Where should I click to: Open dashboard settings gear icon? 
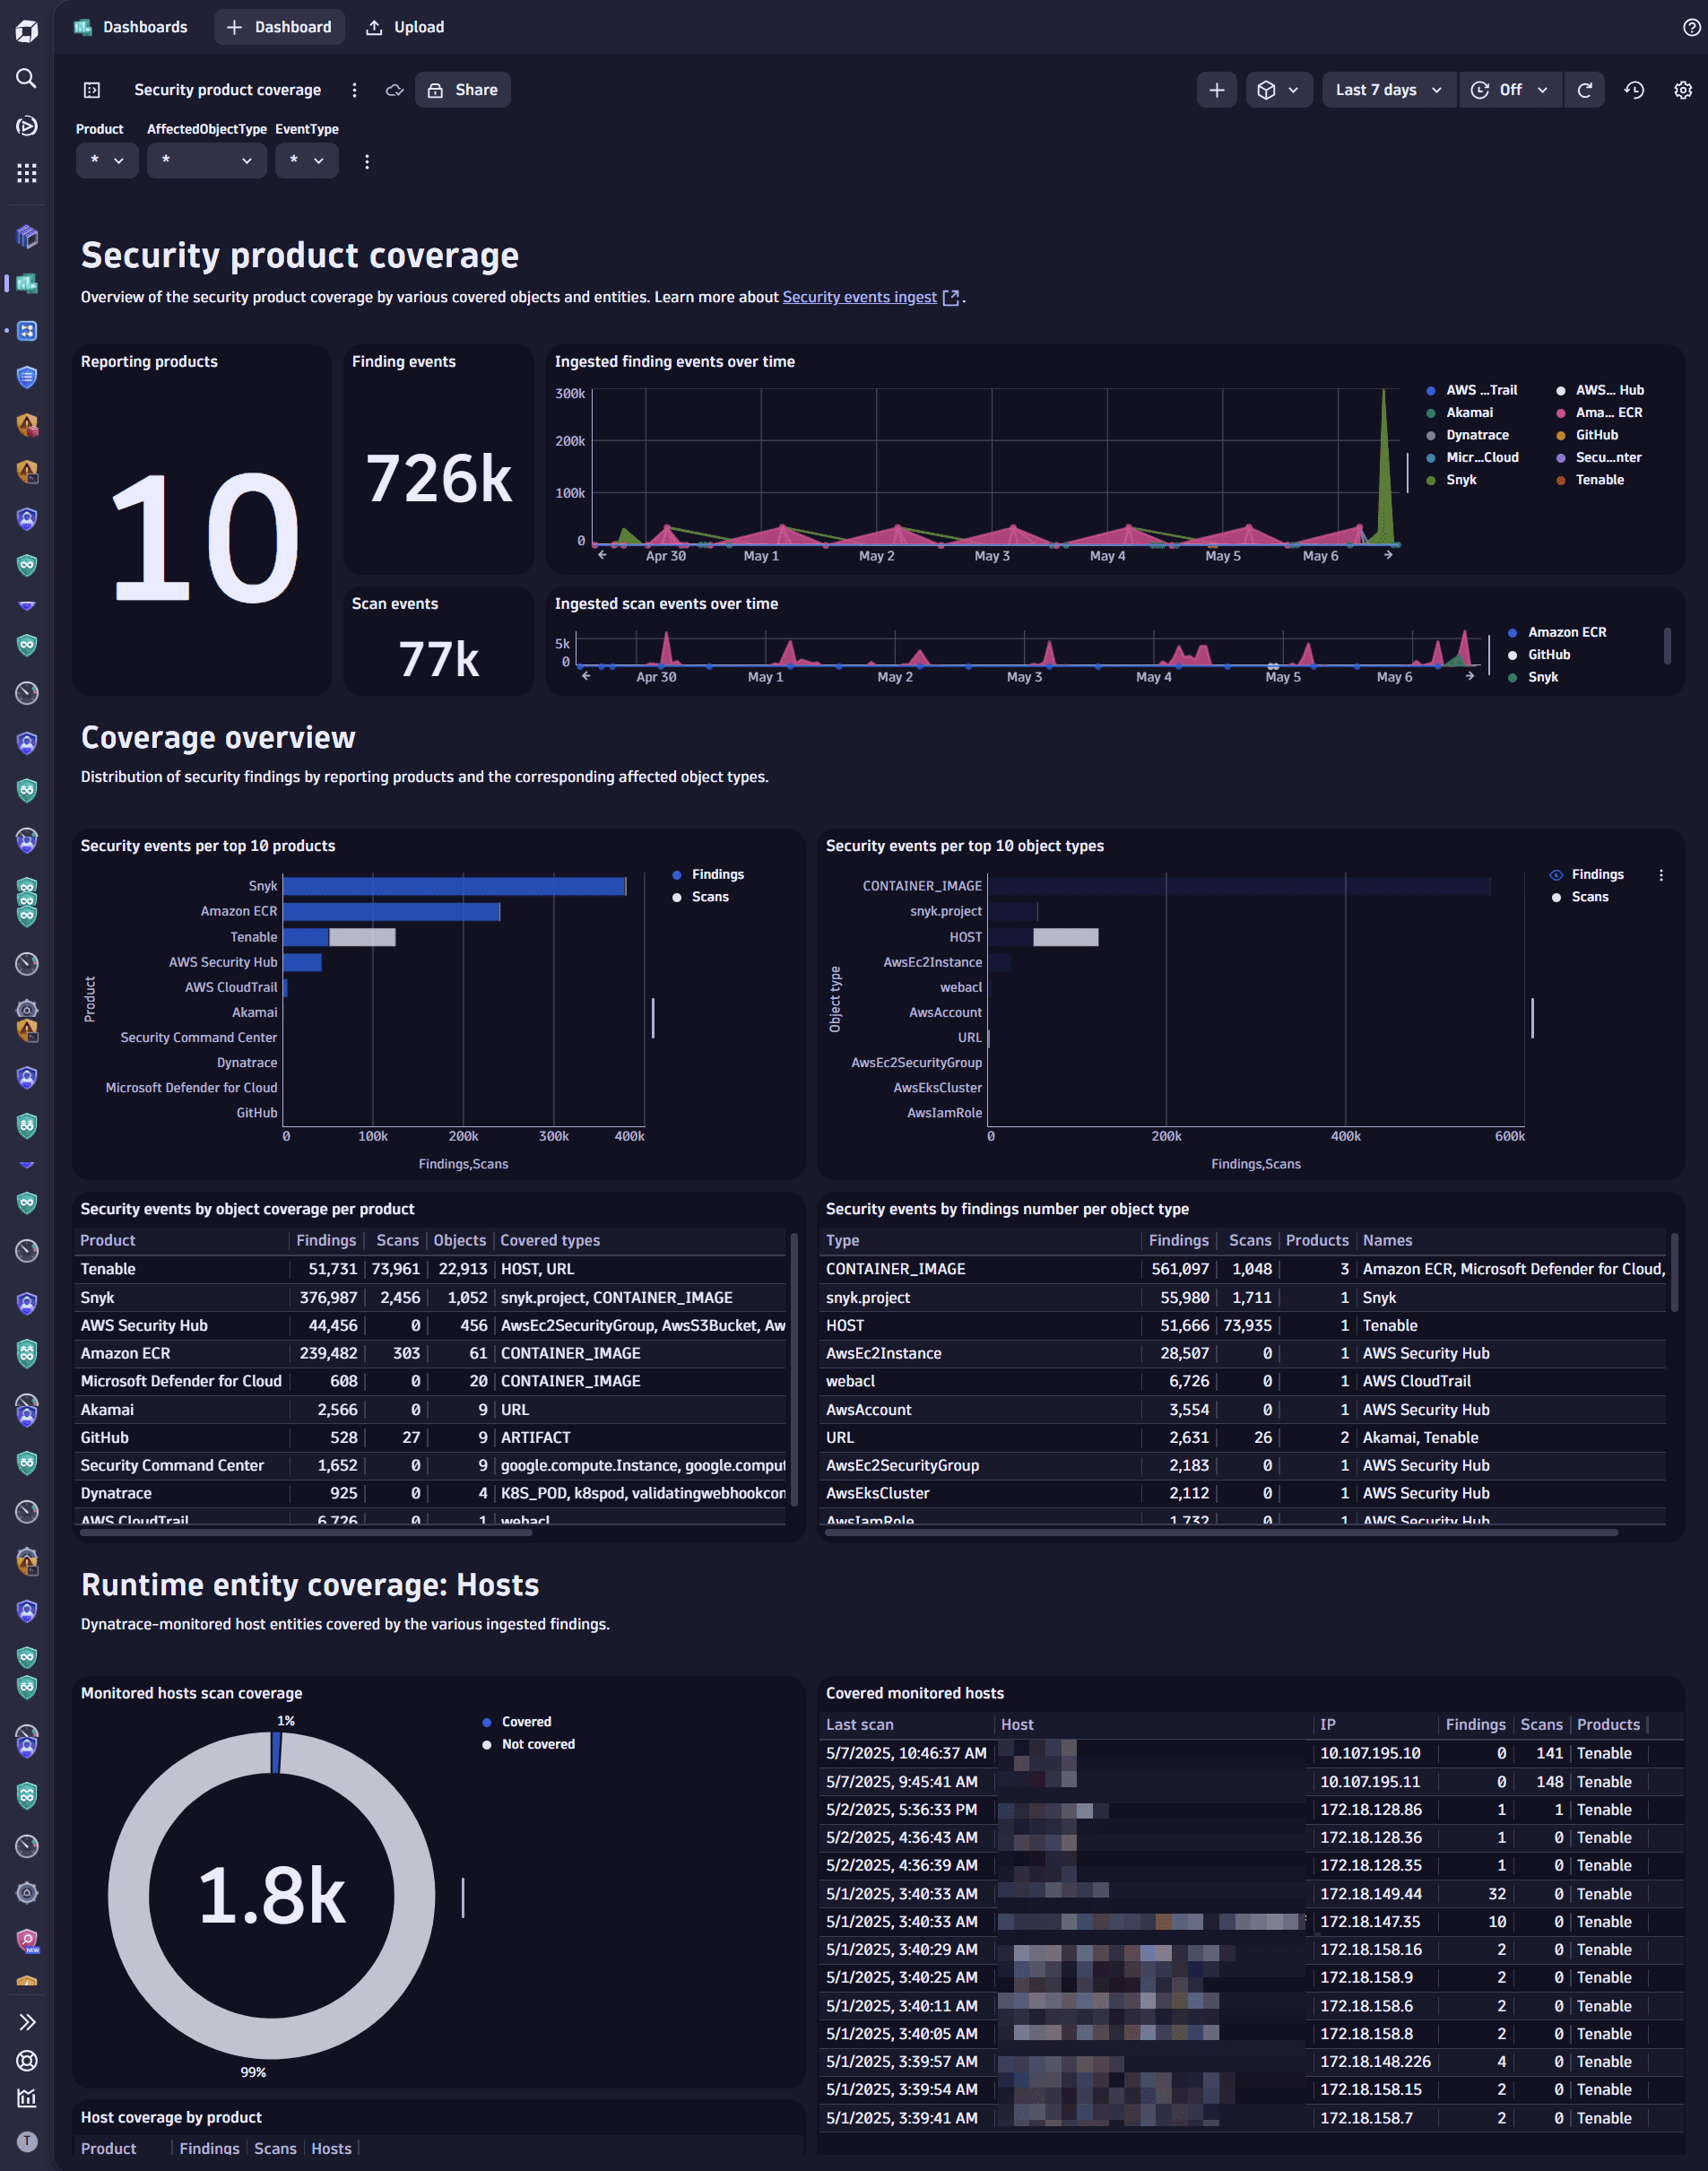pyautogui.click(x=1683, y=90)
